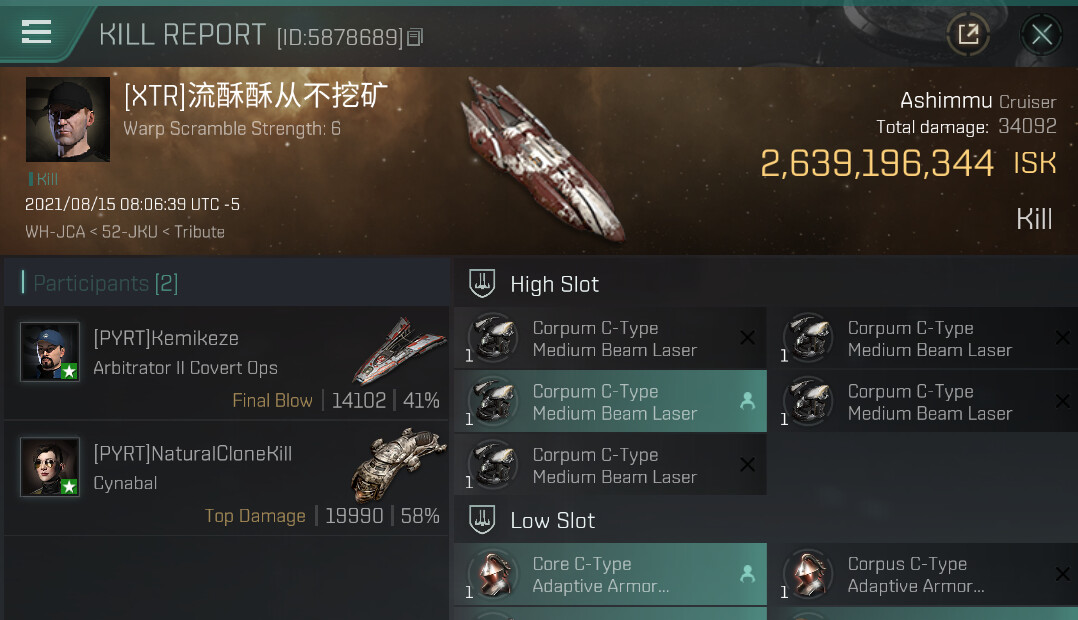Open the WH-JCA system location link
Image resolution: width=1078 pixels, height=620 pixels.
[x=55, y=232]
